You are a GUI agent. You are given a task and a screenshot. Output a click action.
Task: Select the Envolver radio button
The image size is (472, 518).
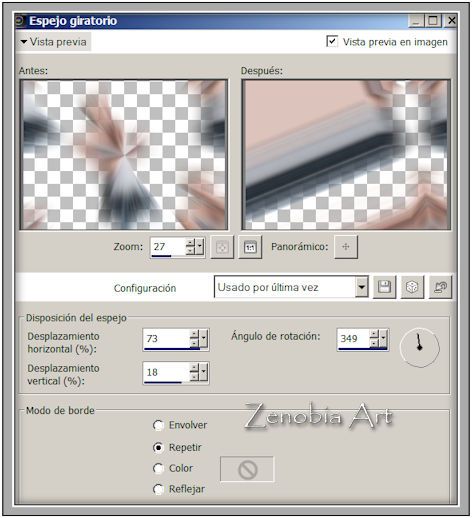tap(158, 425)
